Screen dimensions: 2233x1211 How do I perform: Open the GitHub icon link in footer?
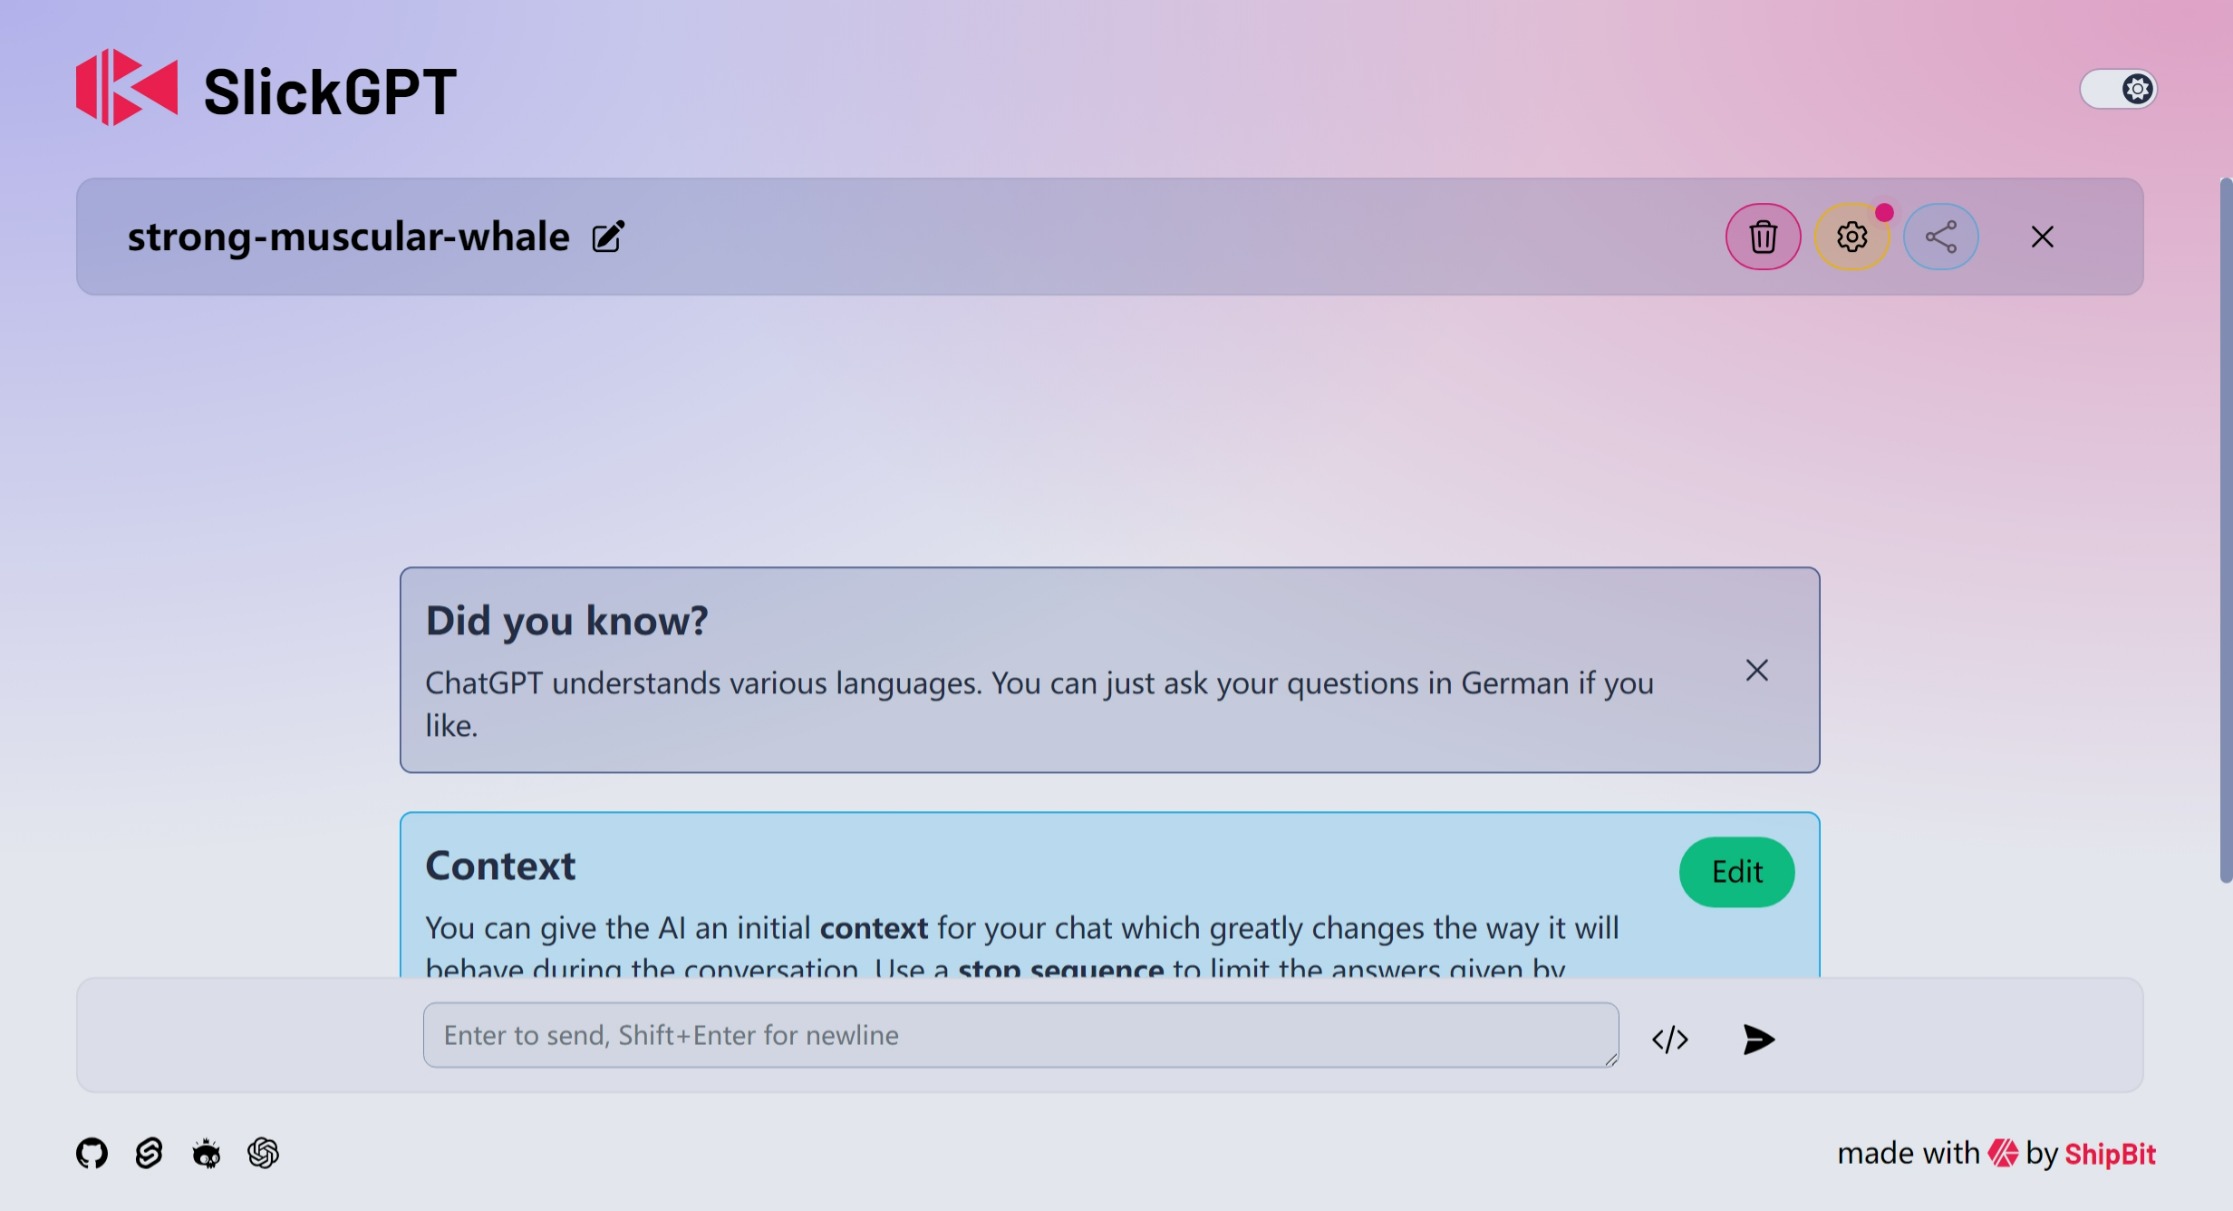[x=92, y=1153]
